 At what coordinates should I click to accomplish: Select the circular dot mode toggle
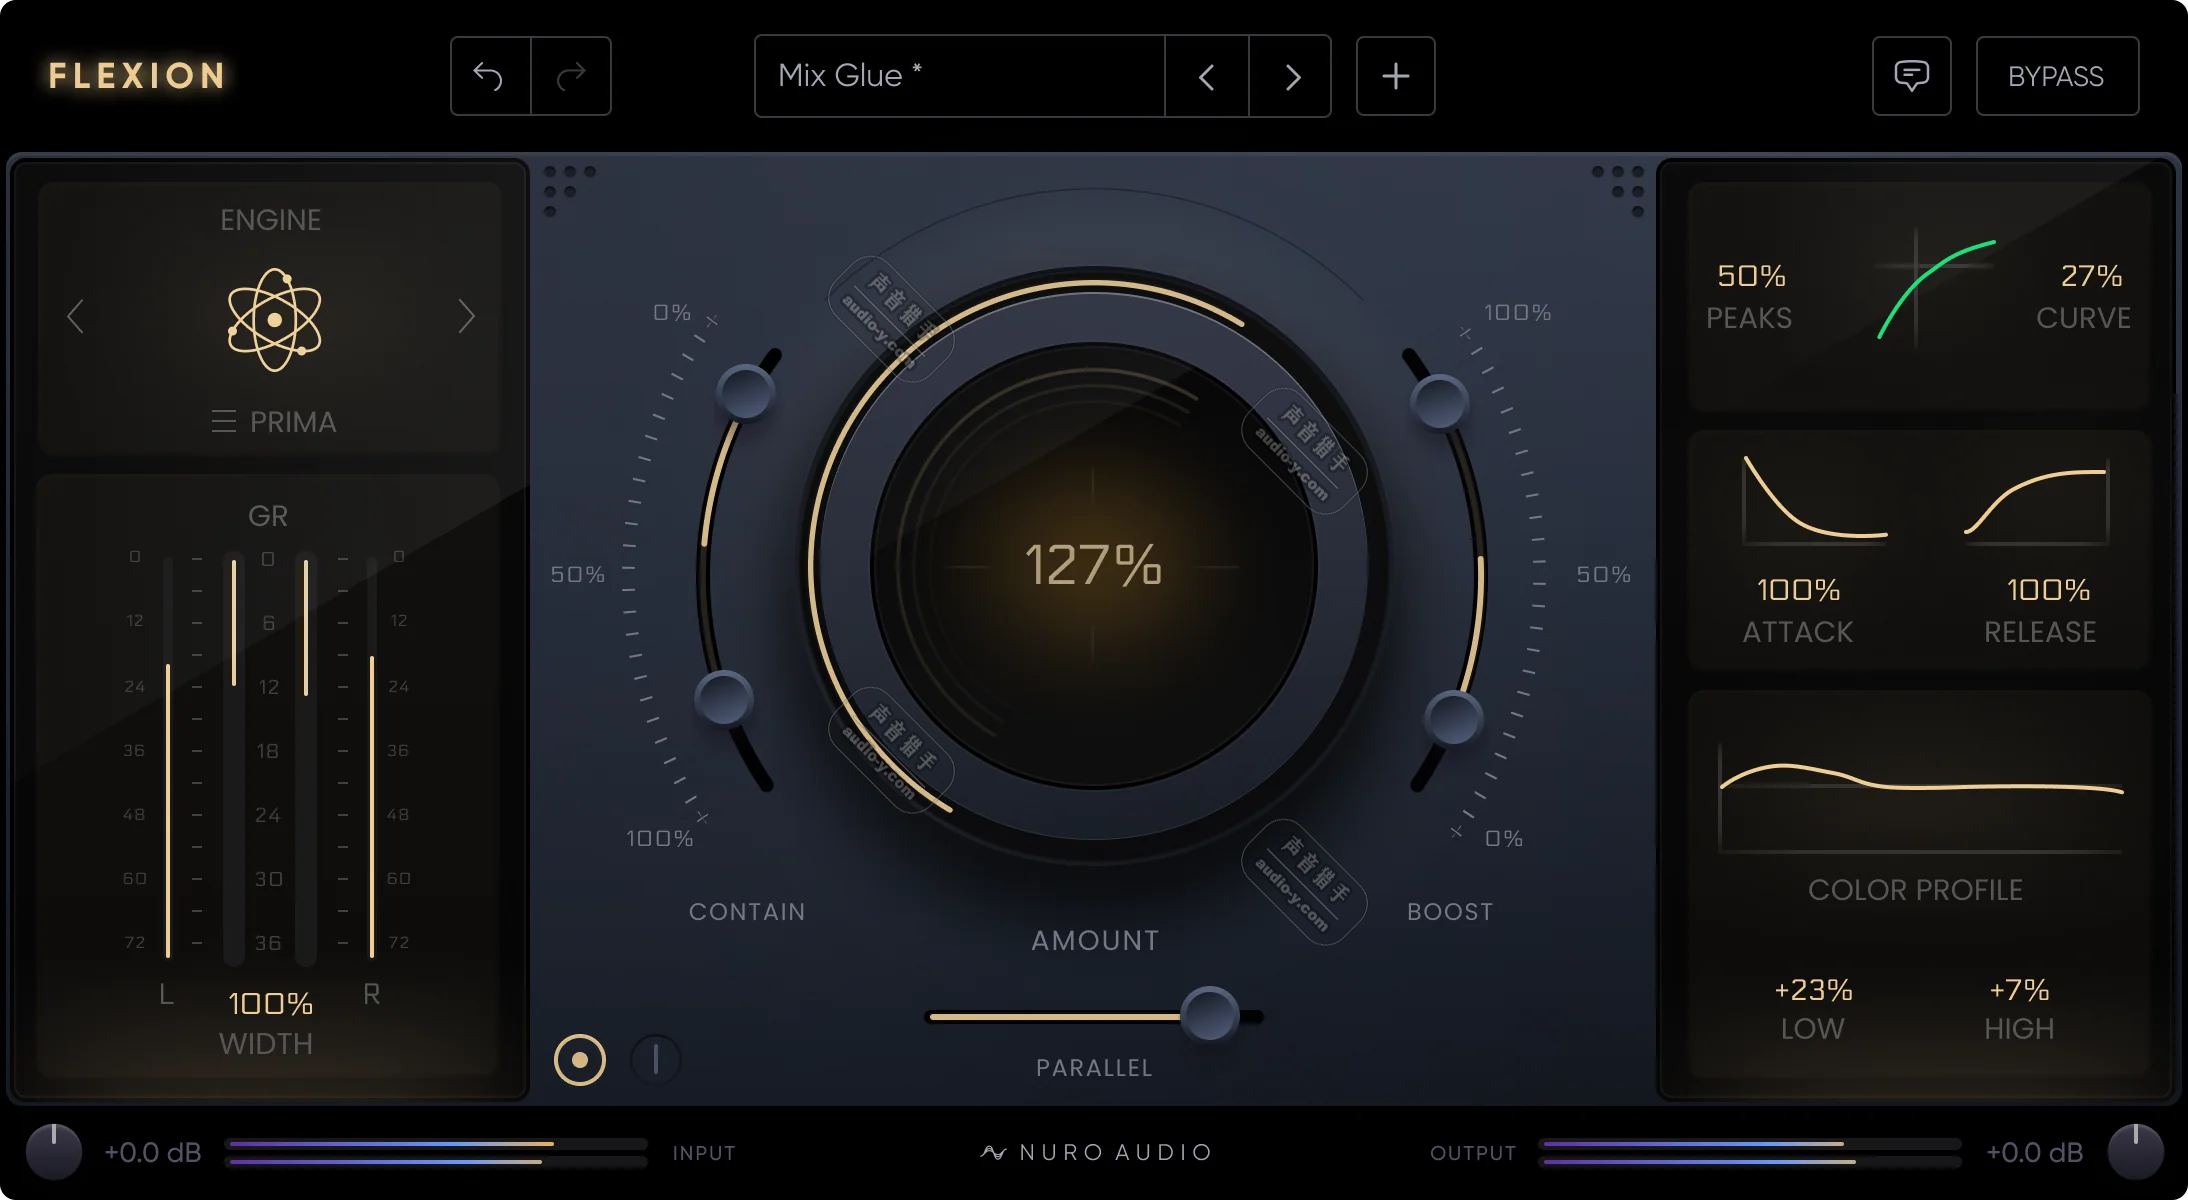pos(580,1060)
